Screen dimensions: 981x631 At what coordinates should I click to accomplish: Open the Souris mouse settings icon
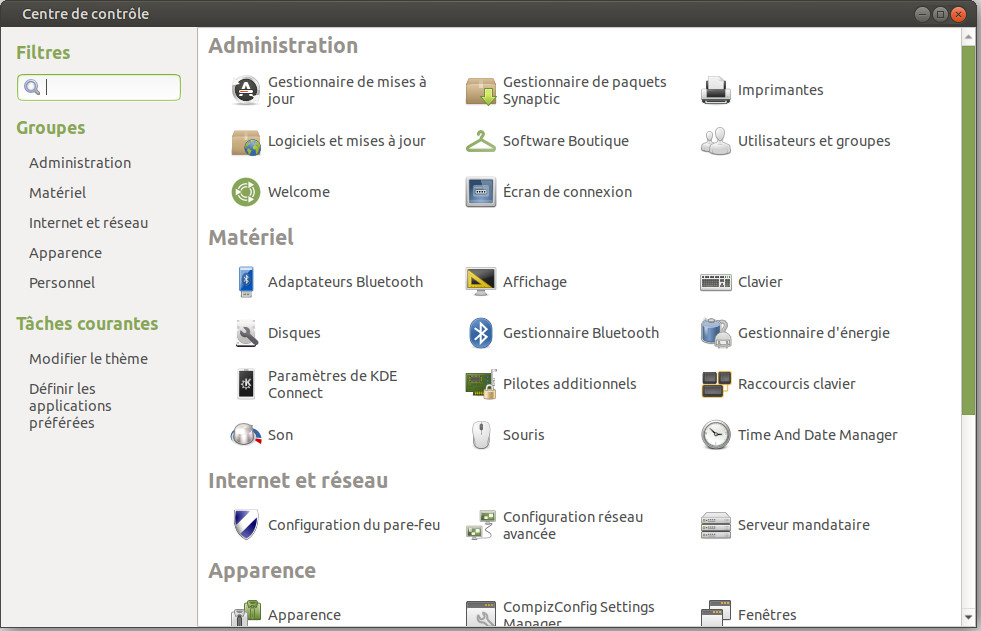(x=480, y=435)
